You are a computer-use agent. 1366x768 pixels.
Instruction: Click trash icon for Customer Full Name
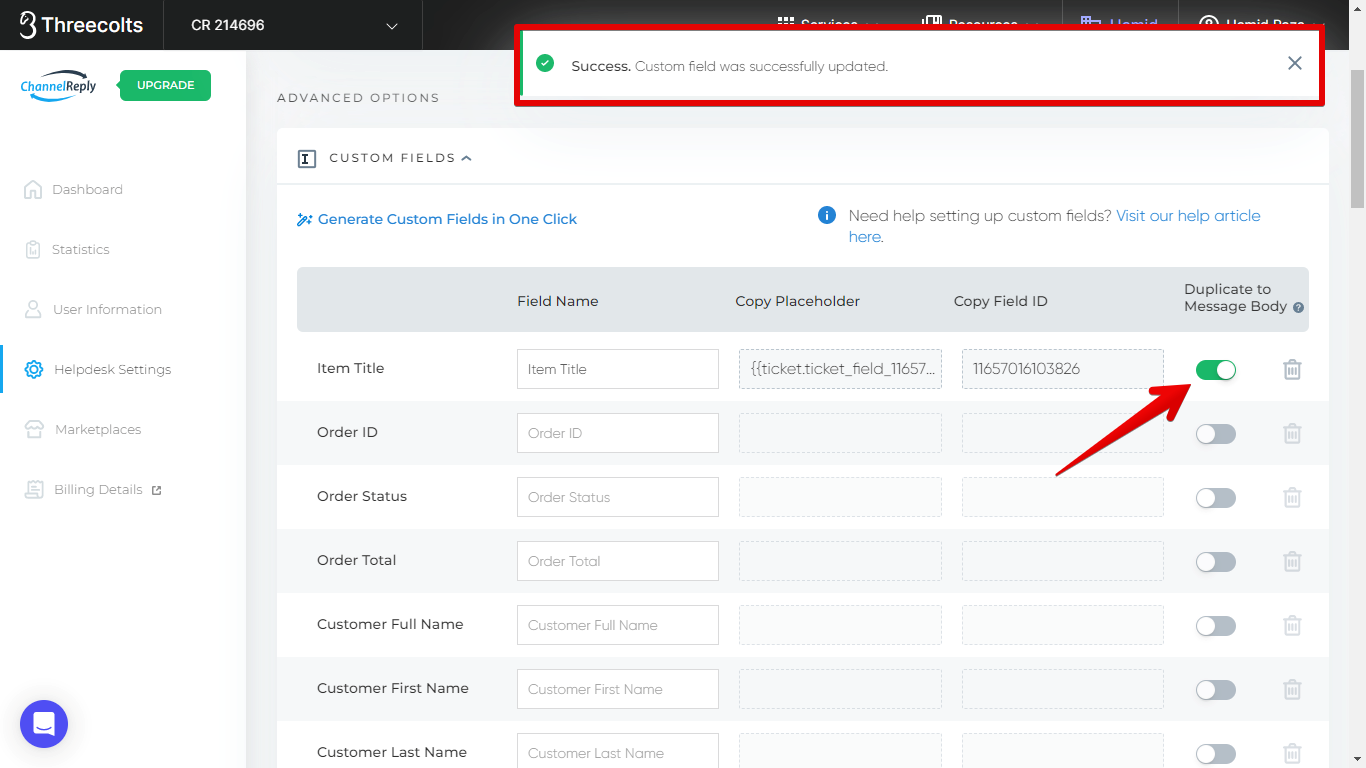point(1292,625)
